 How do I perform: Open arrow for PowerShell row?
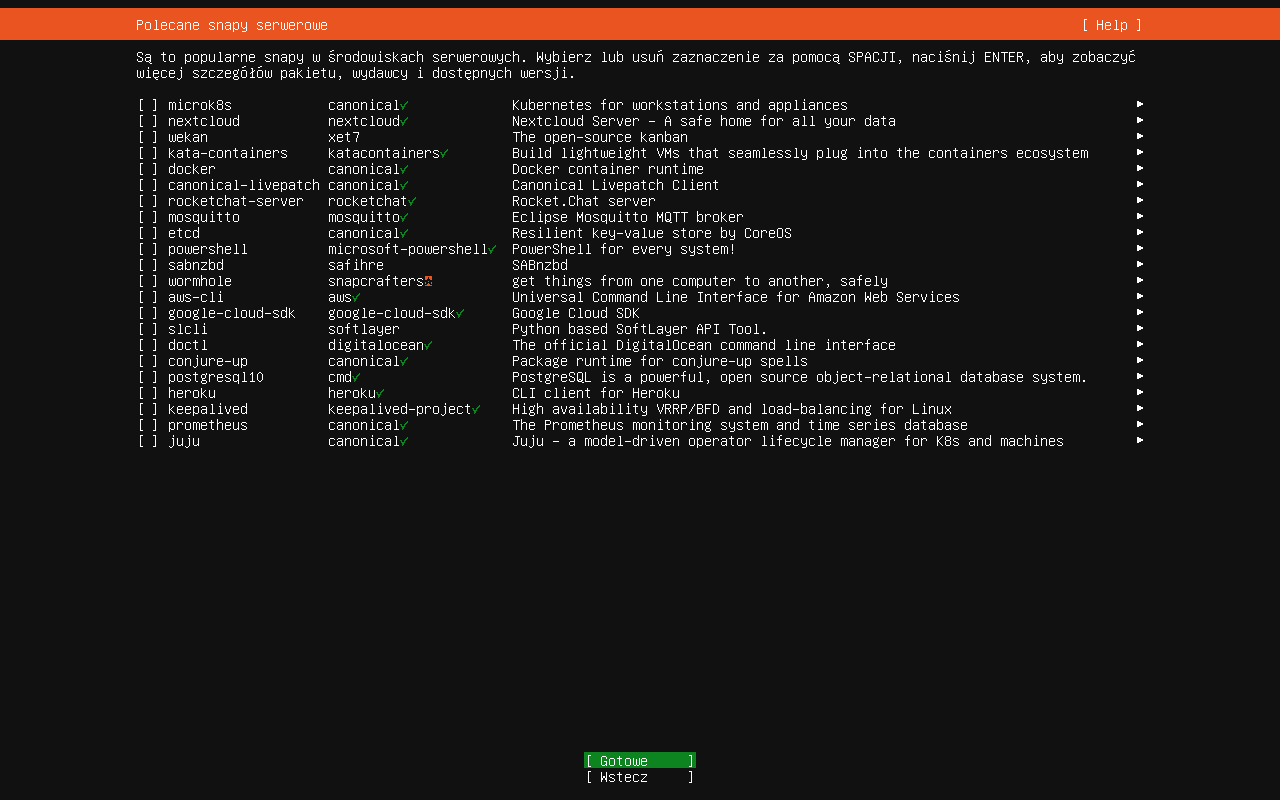click(x=1140, y=248)
